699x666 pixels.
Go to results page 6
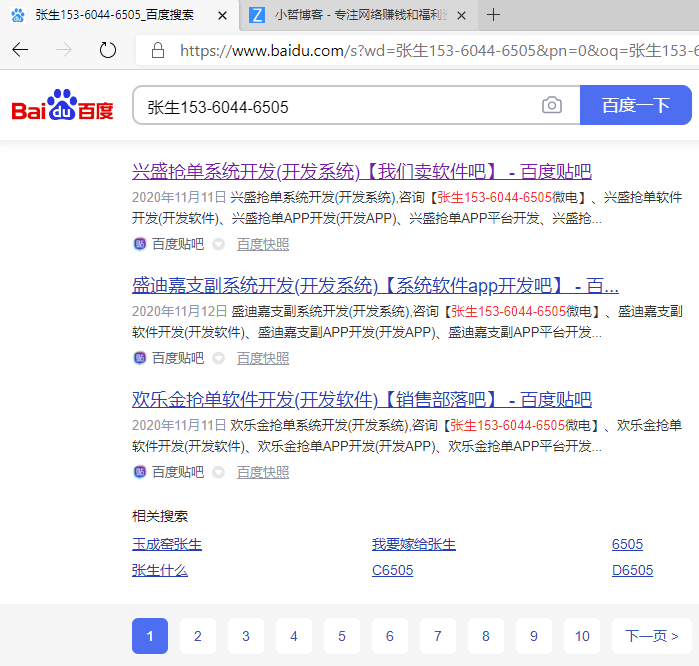click(390, 636)
